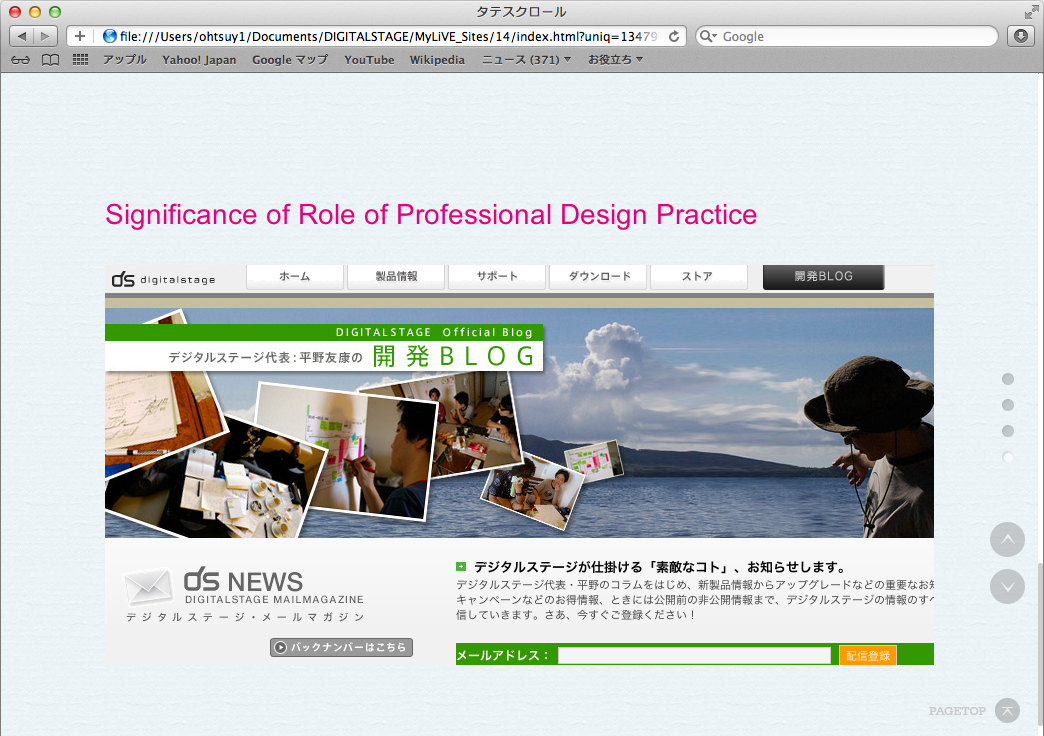The height and width of the screenshot is (736, 1044).
Task: Select first page indicator dot
Action: tap(1008, 379)
